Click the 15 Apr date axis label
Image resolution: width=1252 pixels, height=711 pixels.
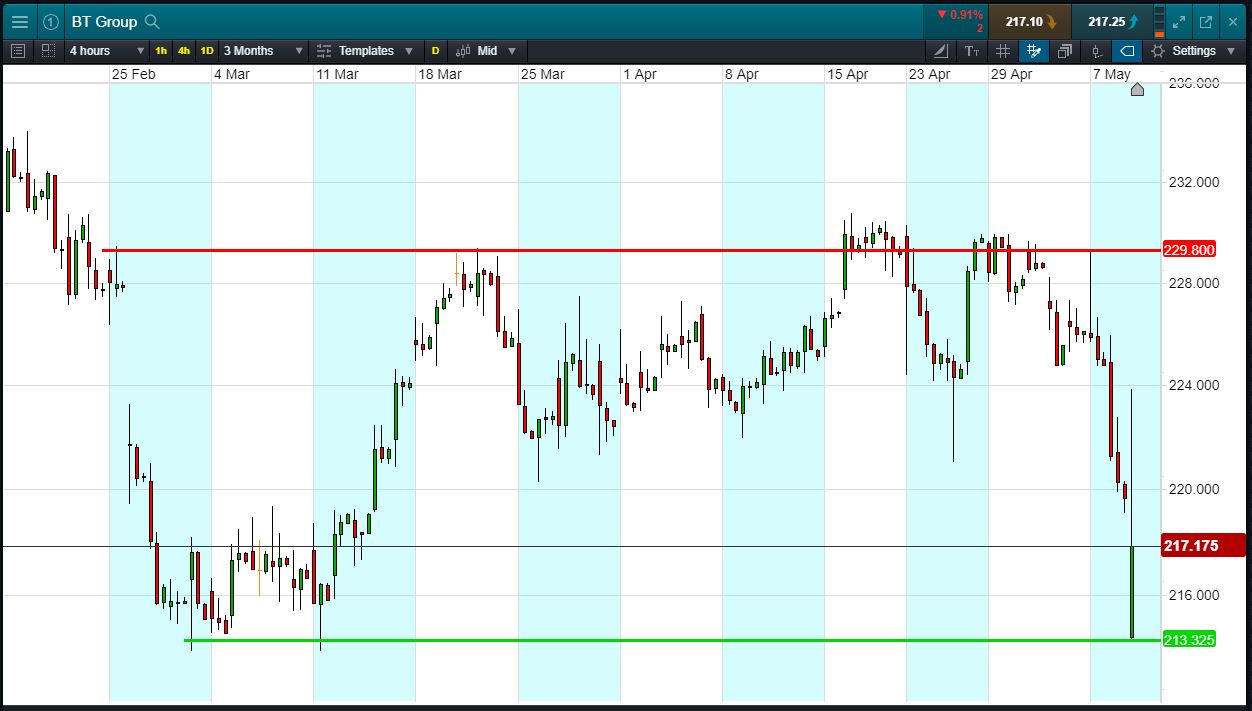point(847,74)
